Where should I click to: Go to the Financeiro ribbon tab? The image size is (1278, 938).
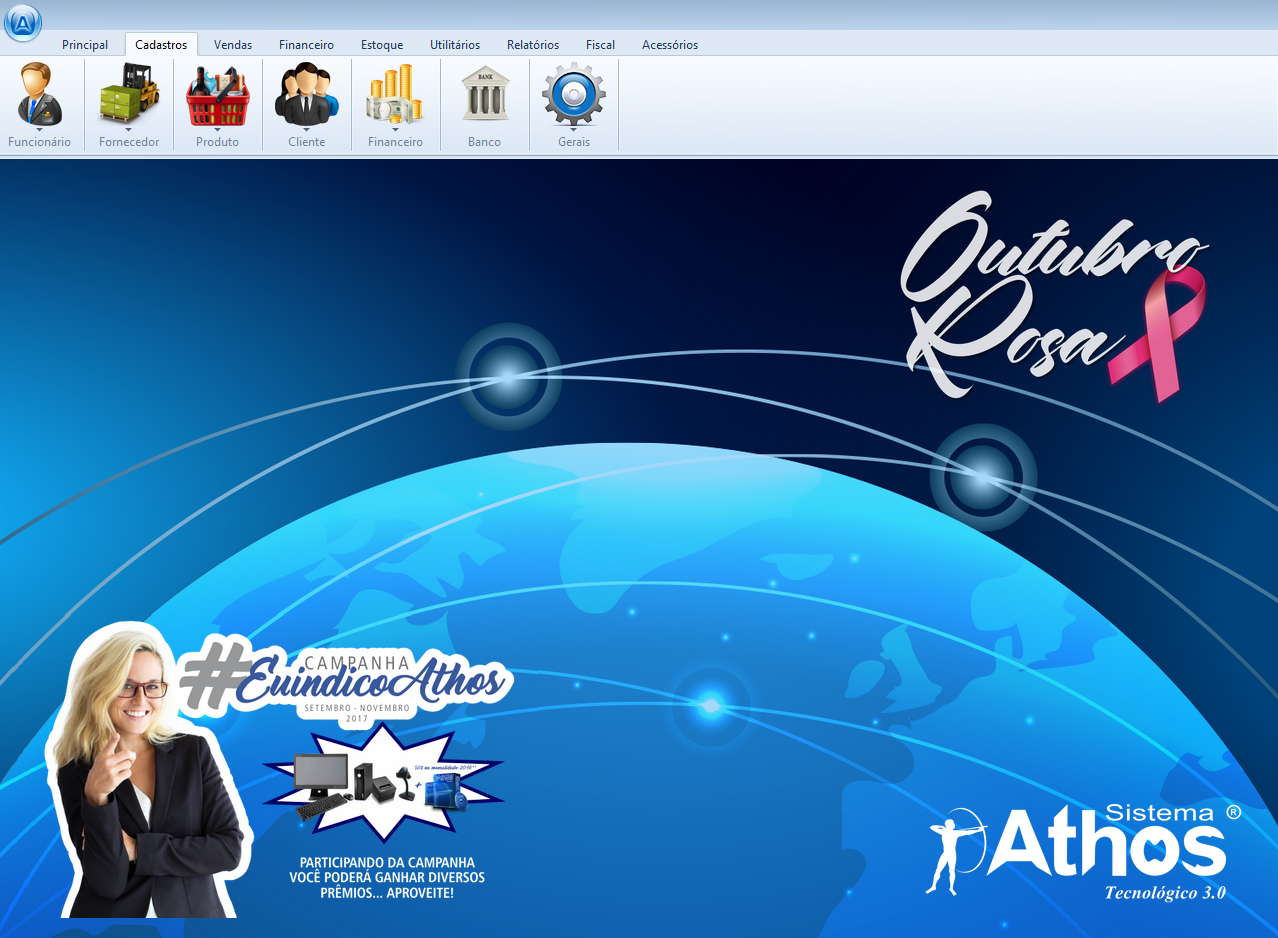306,45
